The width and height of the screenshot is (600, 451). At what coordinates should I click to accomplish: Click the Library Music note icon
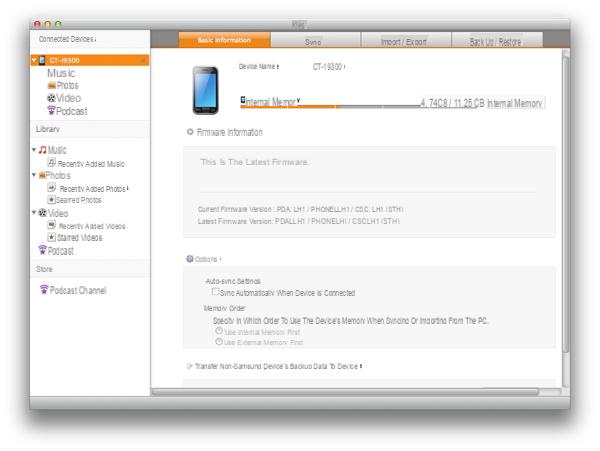tap(42, 150)
